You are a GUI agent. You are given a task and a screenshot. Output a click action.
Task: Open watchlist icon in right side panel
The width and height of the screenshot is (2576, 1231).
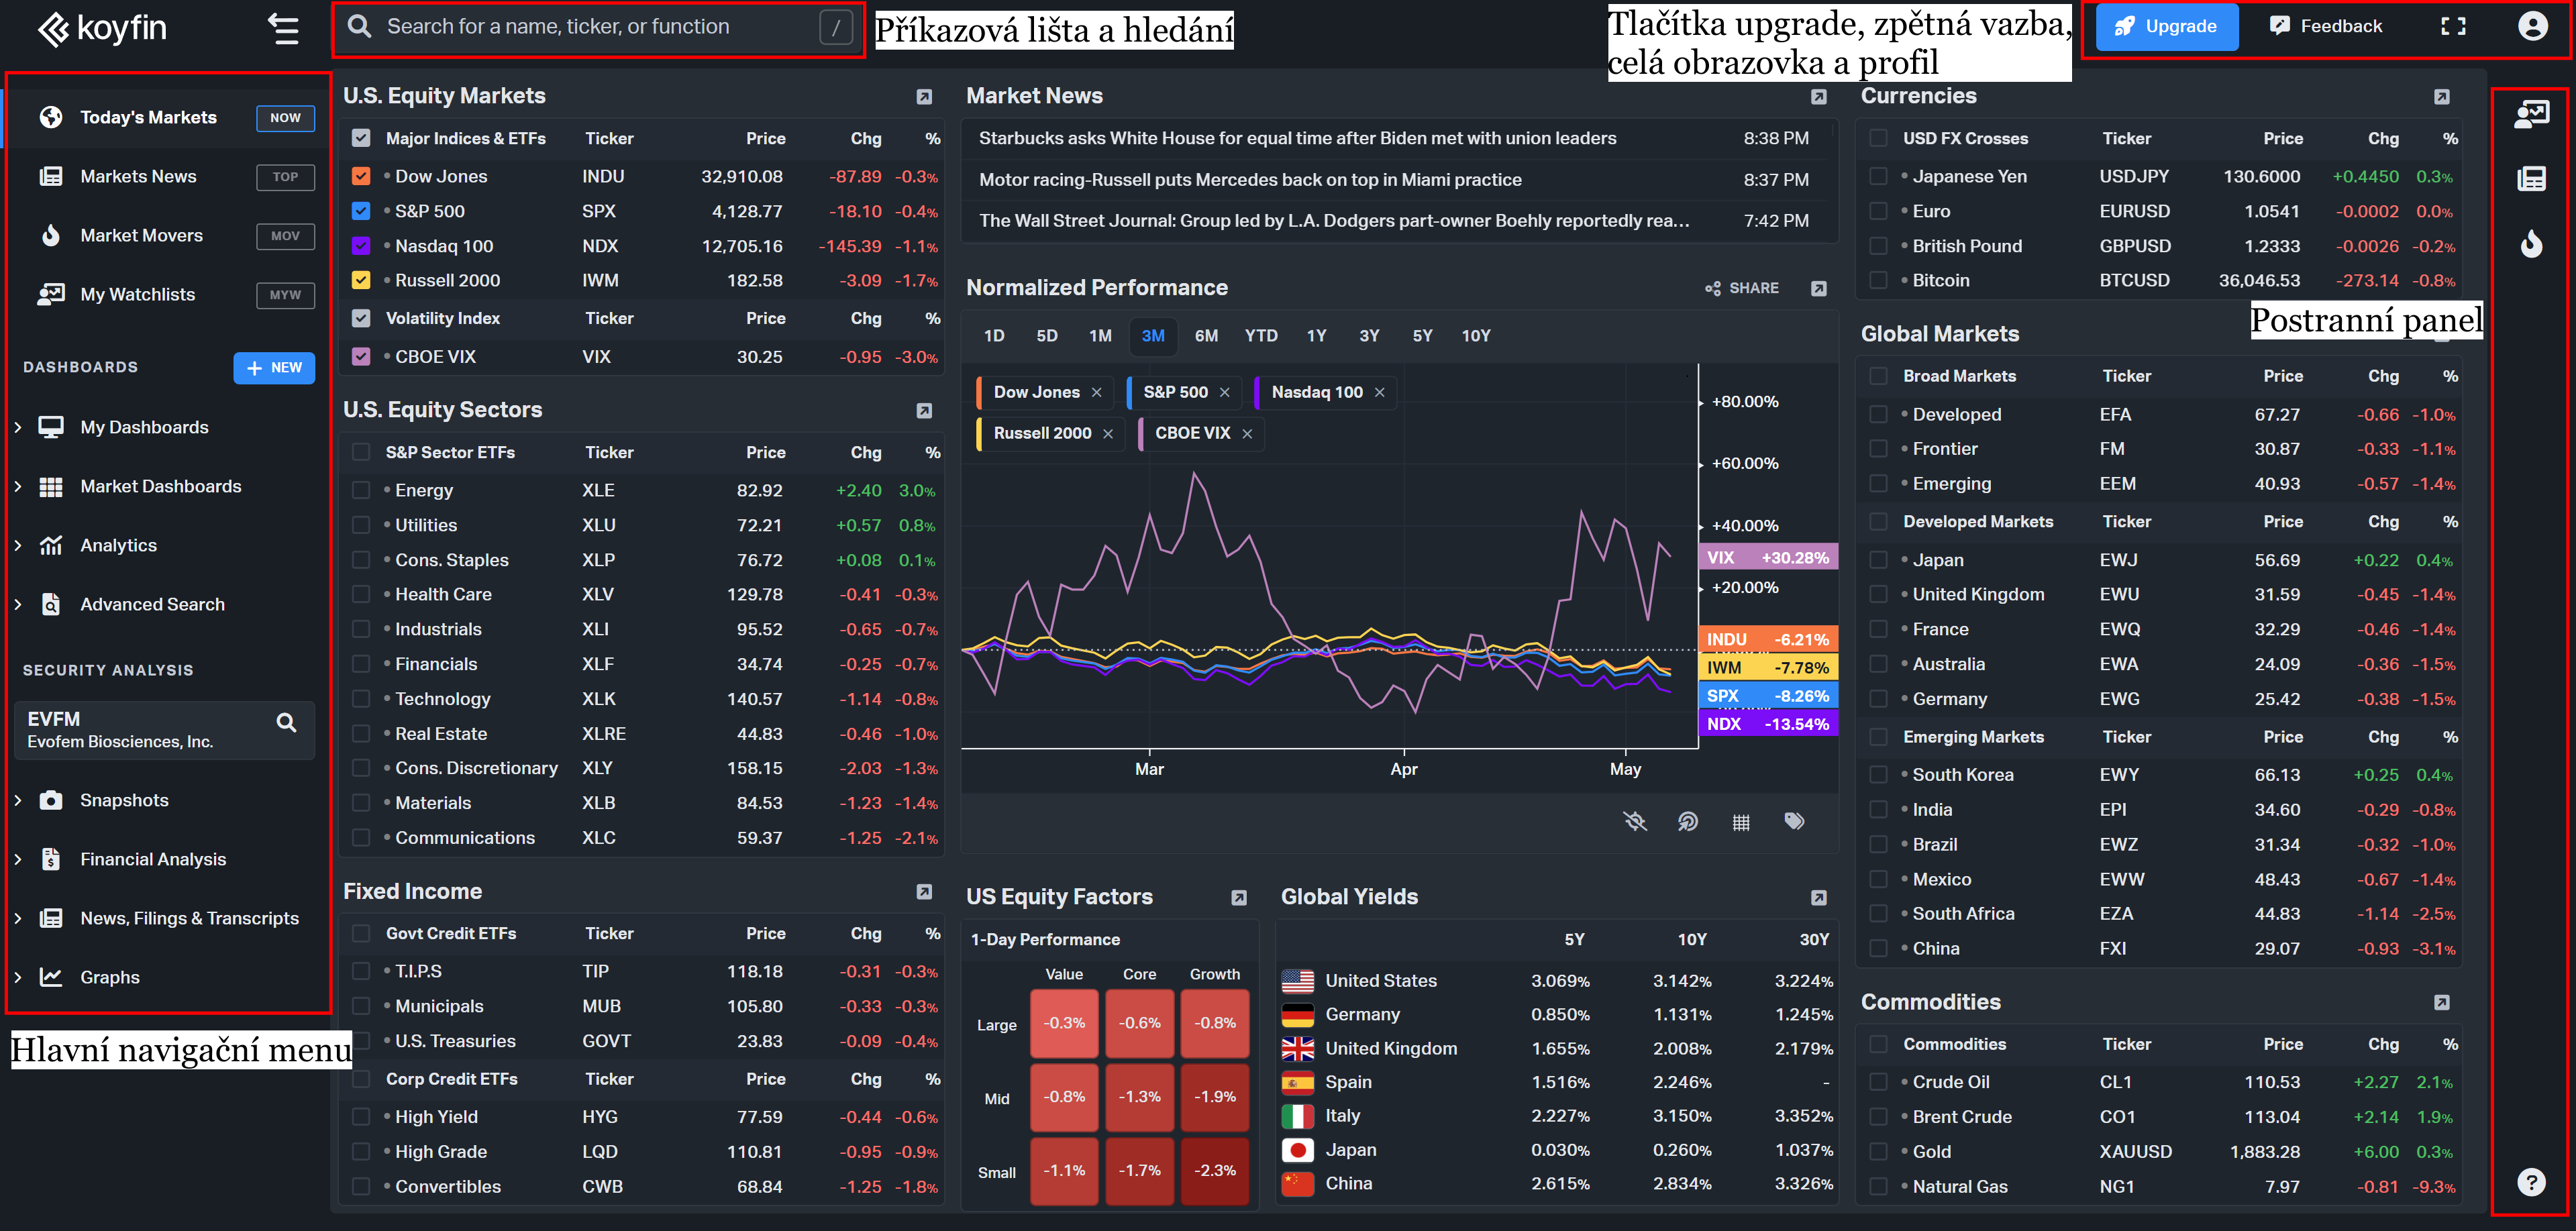[2531, 115]
